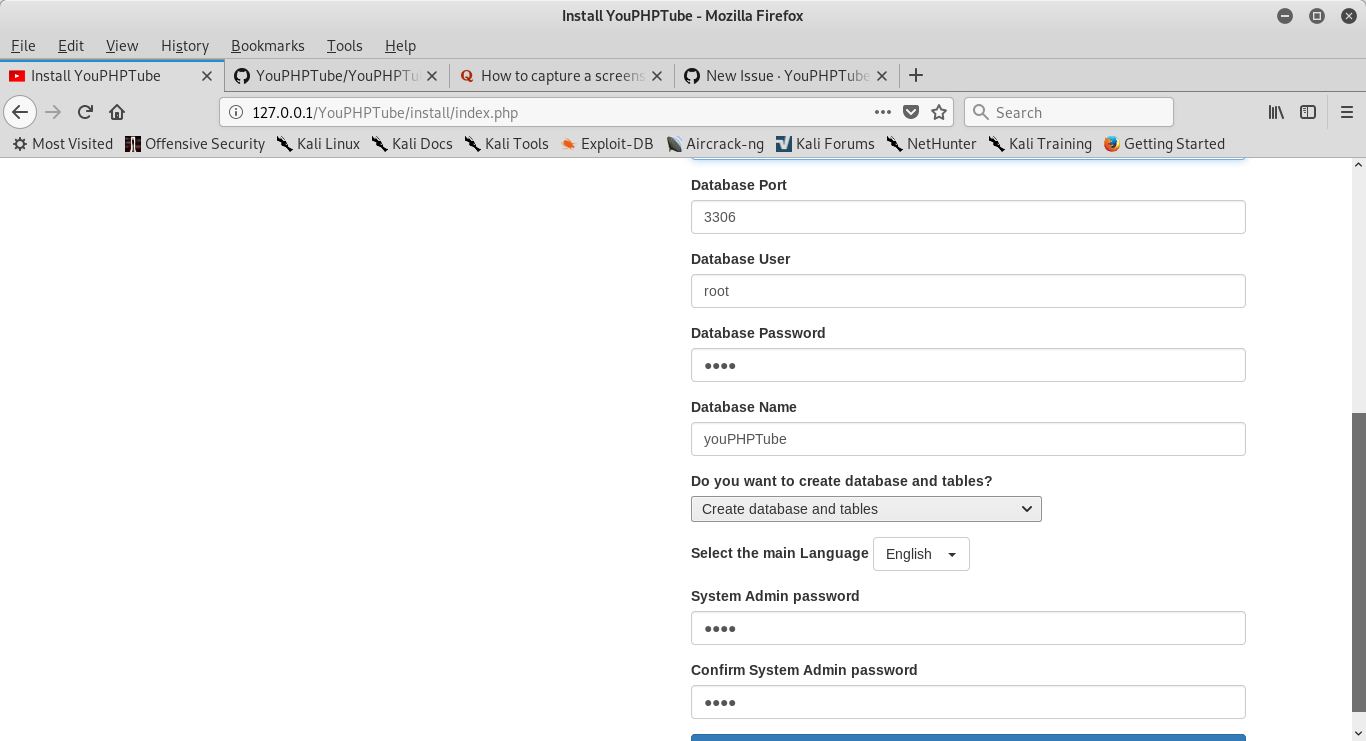The height and width of the screenshot is (741, 1366).
Task: Click the Database Name field
Action: tap(968, 439)
